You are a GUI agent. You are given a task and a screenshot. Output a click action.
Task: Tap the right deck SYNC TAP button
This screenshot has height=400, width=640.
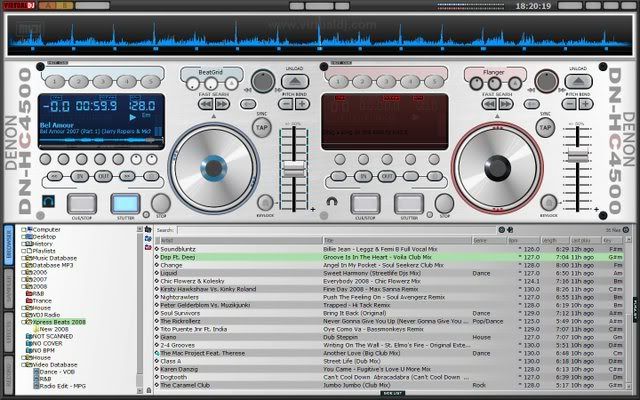pyautogui.click(x=545, y=127)
